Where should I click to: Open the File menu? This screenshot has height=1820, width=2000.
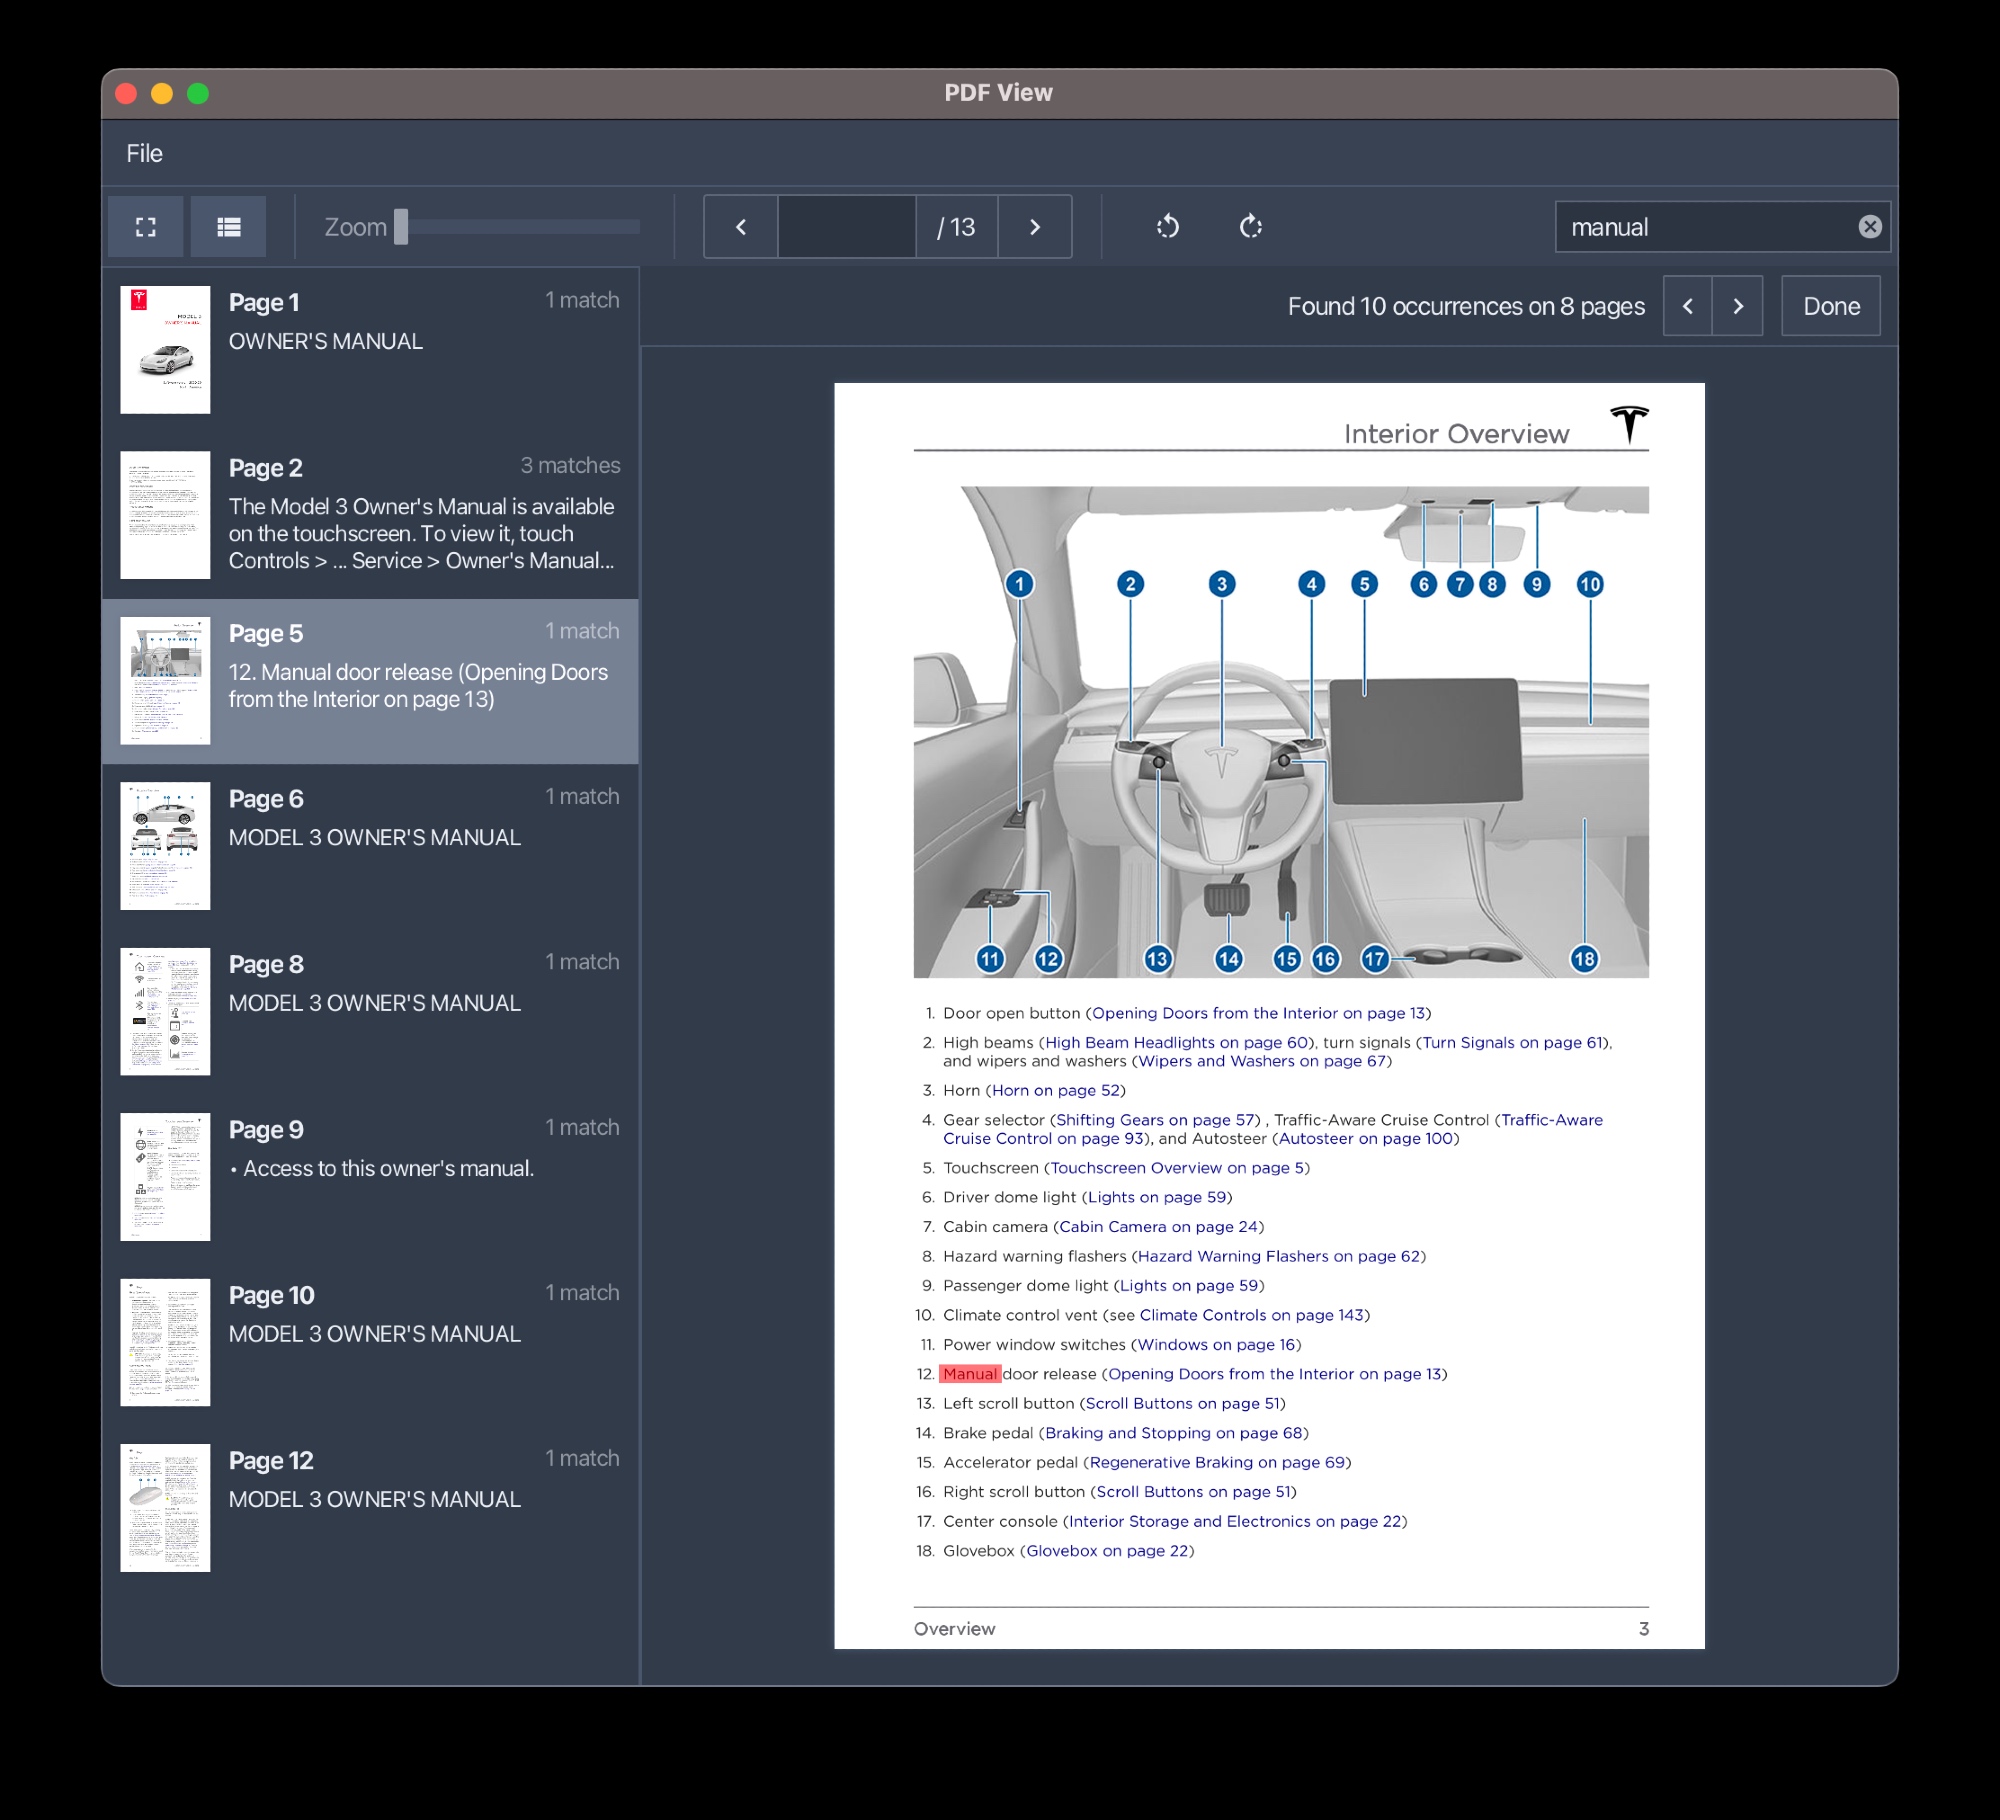144,153
